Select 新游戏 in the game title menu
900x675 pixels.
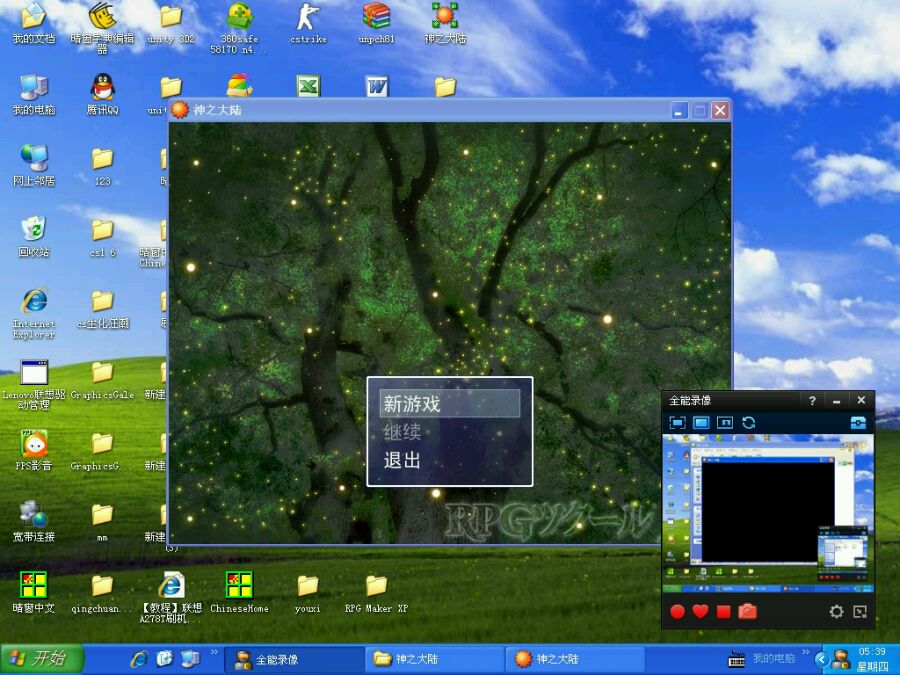[x=449, y=404]
